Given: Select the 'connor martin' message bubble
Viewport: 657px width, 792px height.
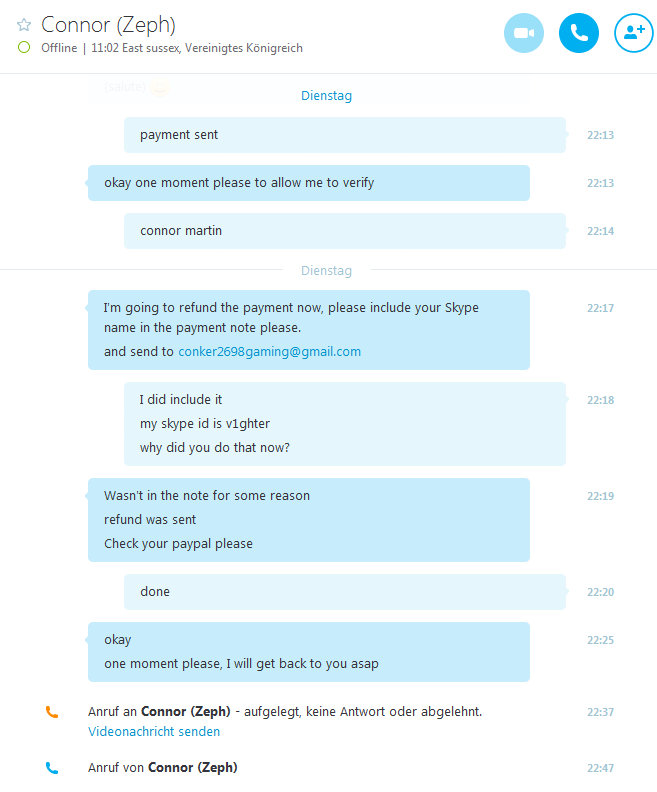Looking at the screenshot, I should tap(345, 231).
